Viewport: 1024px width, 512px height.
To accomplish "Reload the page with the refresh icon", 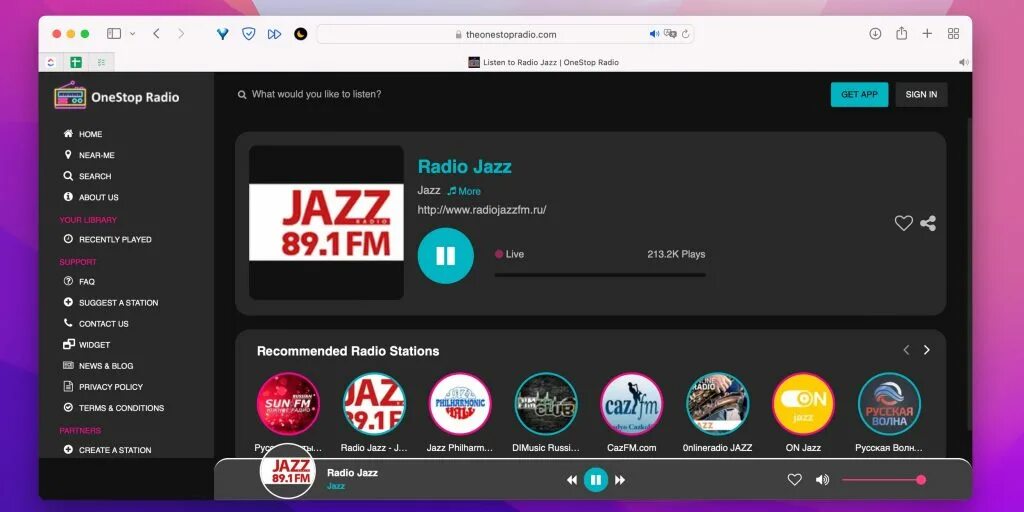I will (685, 34).
